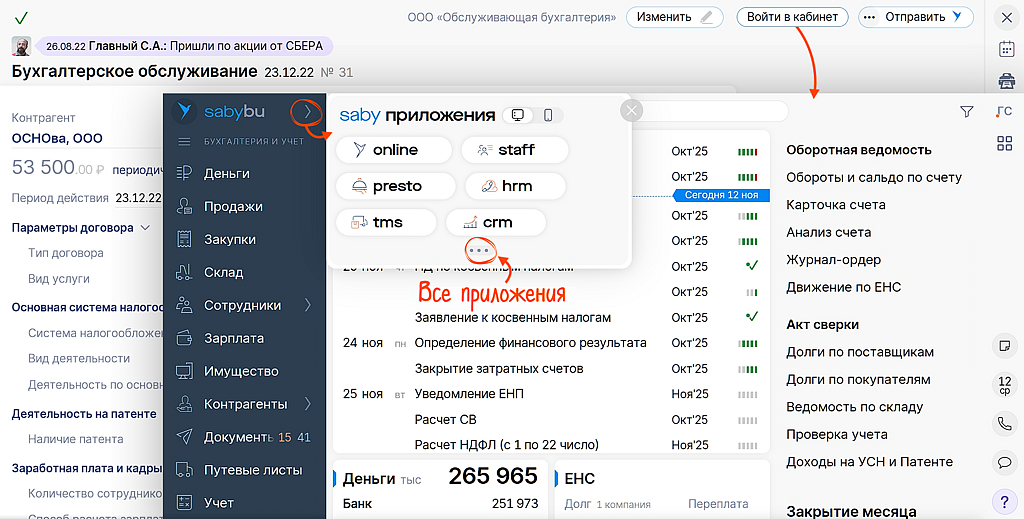Click the Изменить button
Image resolution: width=1024 pixels, height=519 pixels.
674,17
